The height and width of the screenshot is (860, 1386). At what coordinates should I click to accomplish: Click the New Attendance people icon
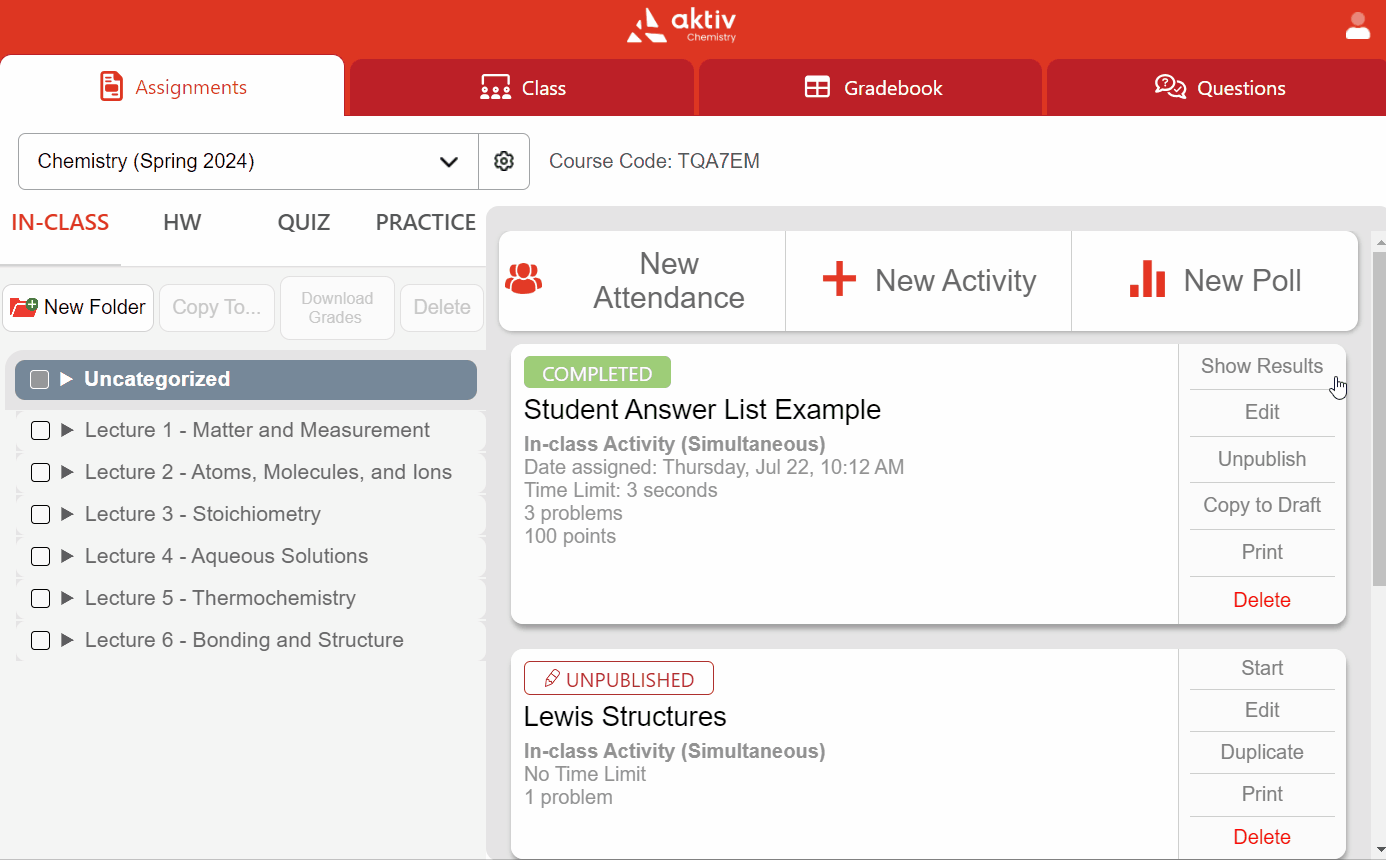(523, 279)
